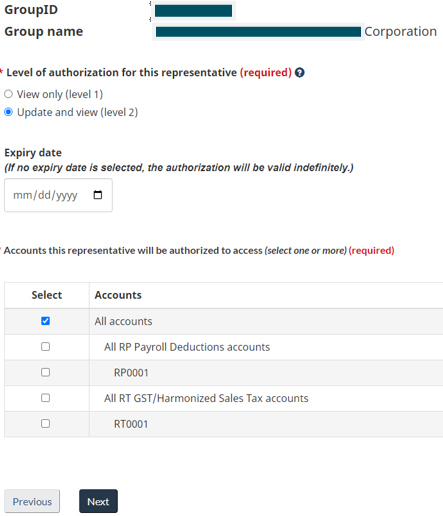443x516 pixels.
Task: Select Update and view (level 2)
Action: point(8,112)
